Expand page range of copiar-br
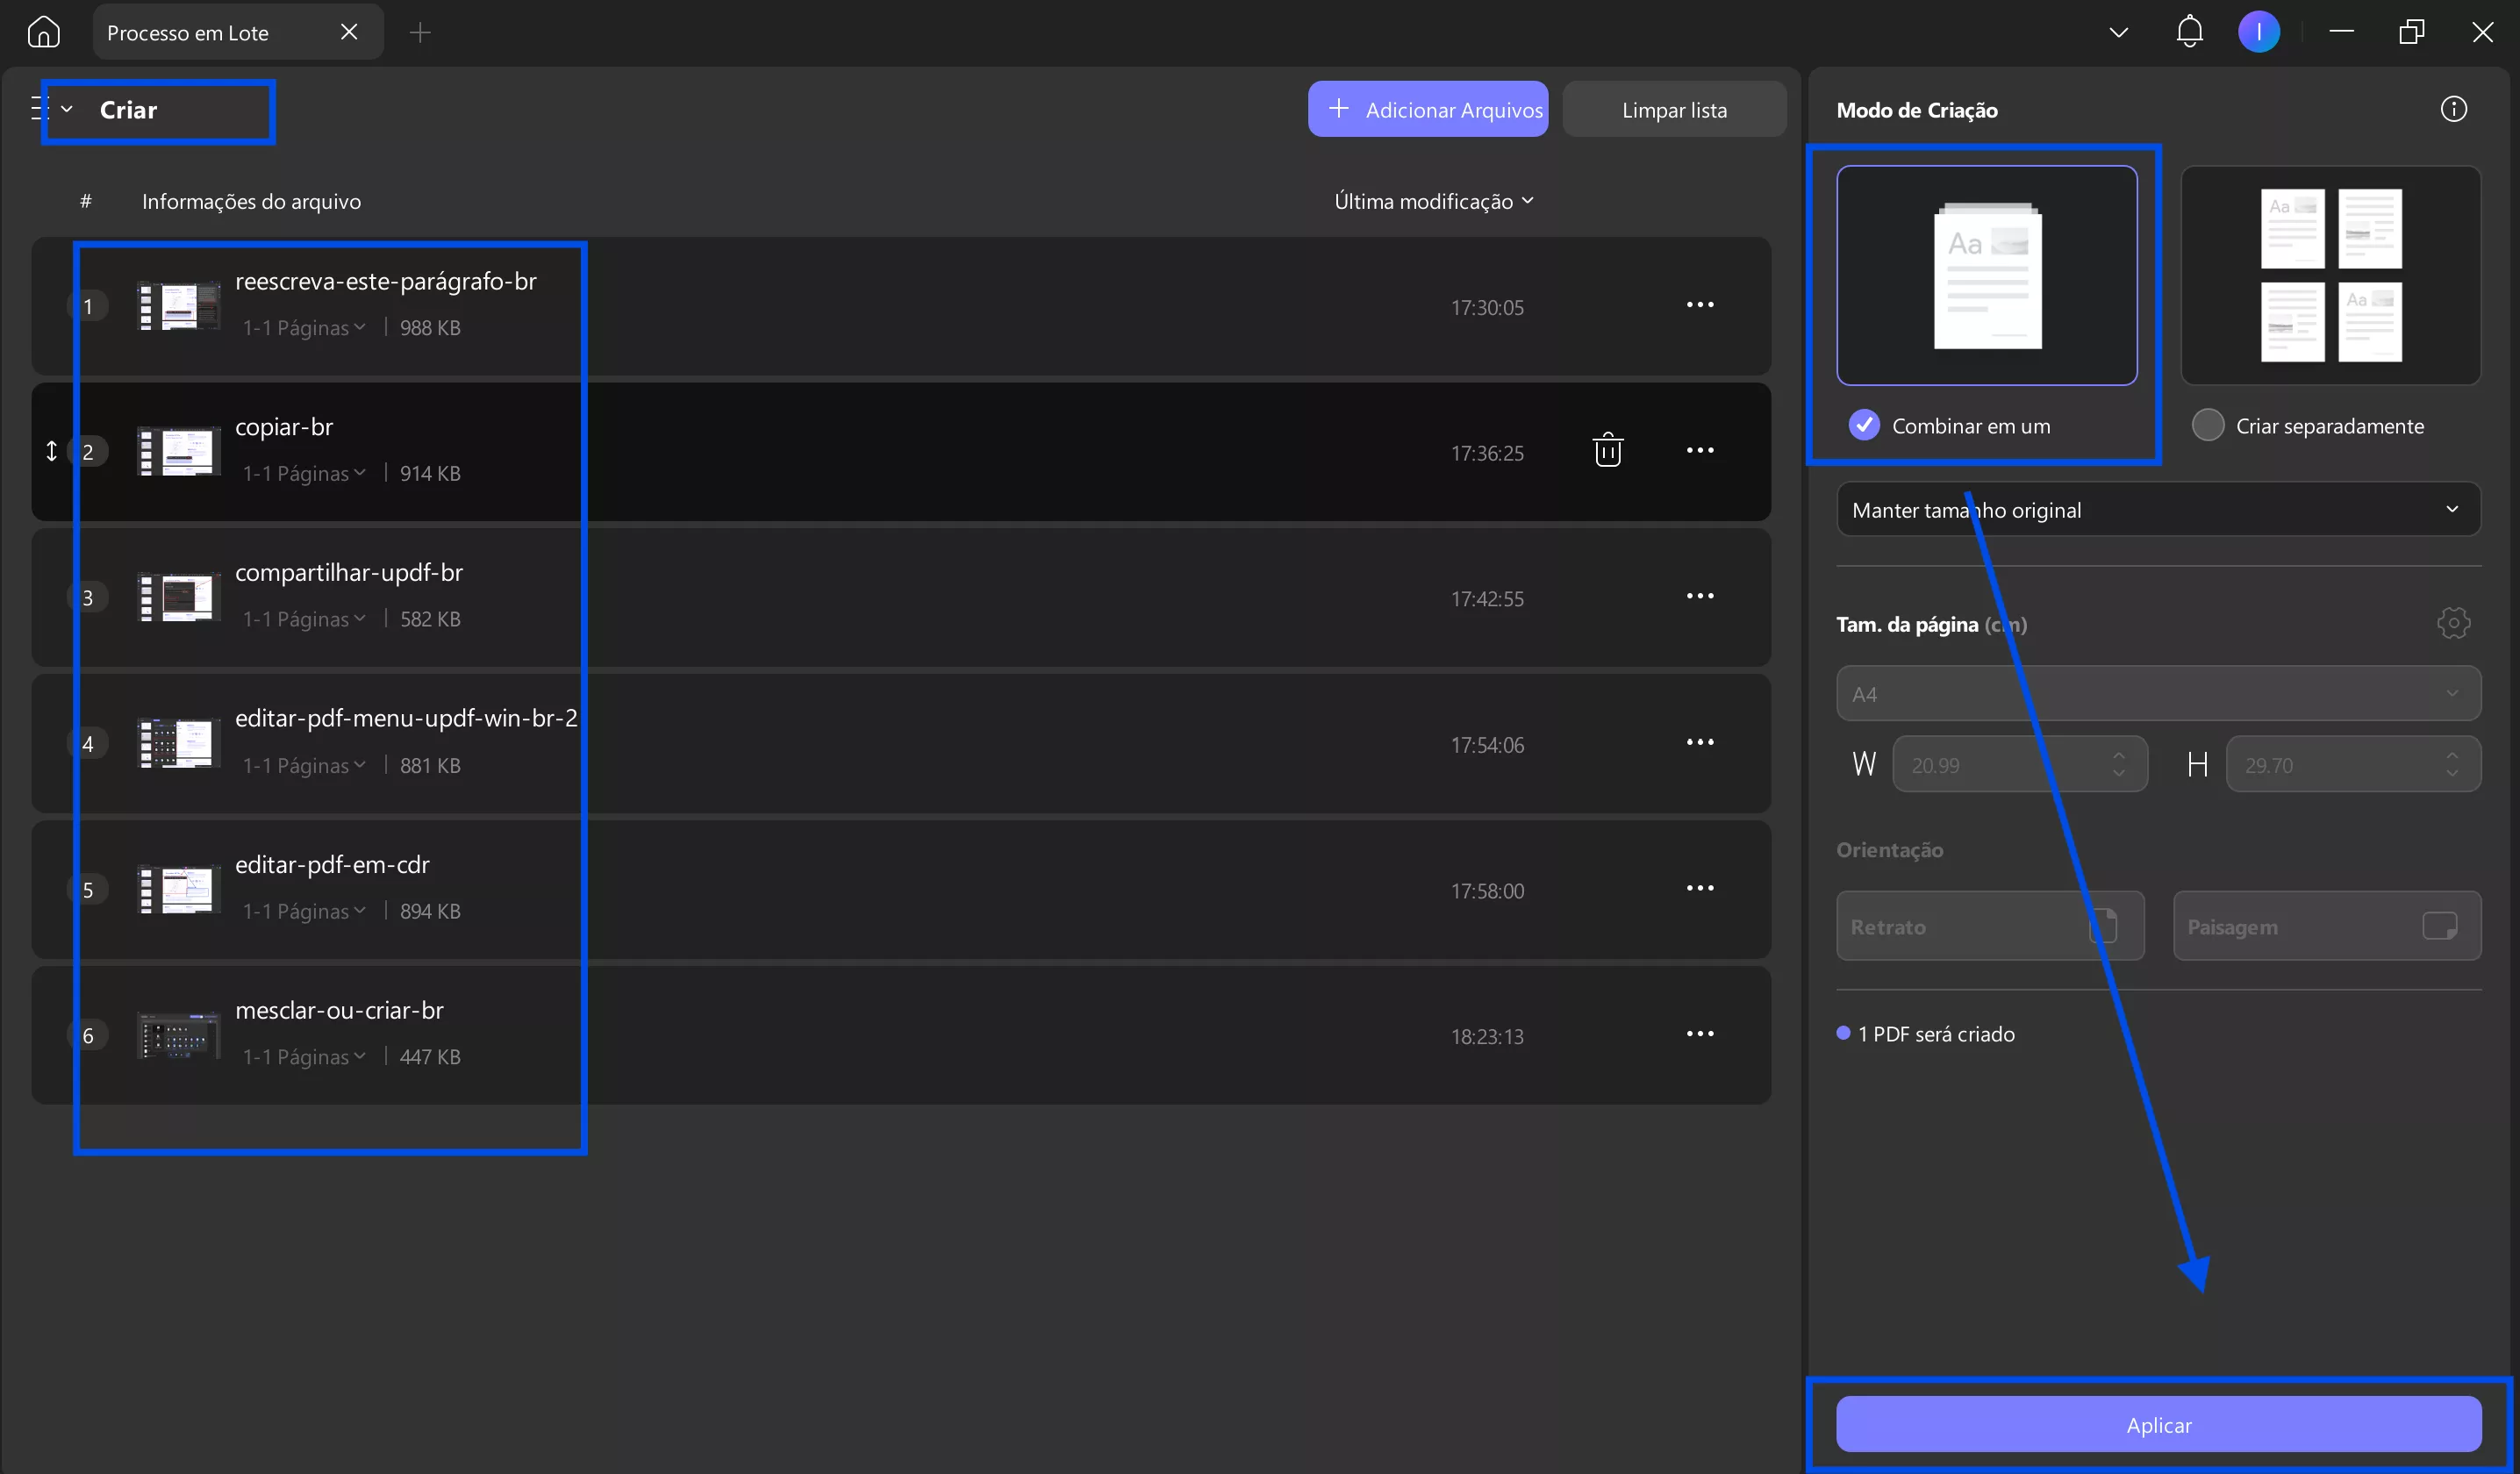2520x1474 pixels. pyautogui.click(x=304, y=474)
